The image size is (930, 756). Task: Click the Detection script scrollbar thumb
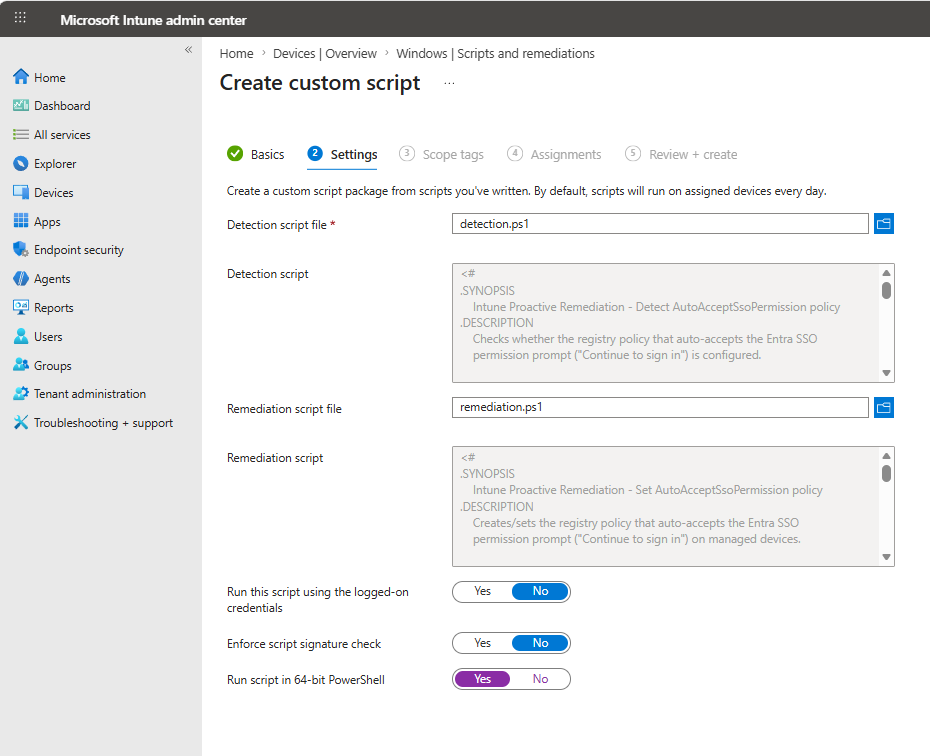click(x=886, y=291)
